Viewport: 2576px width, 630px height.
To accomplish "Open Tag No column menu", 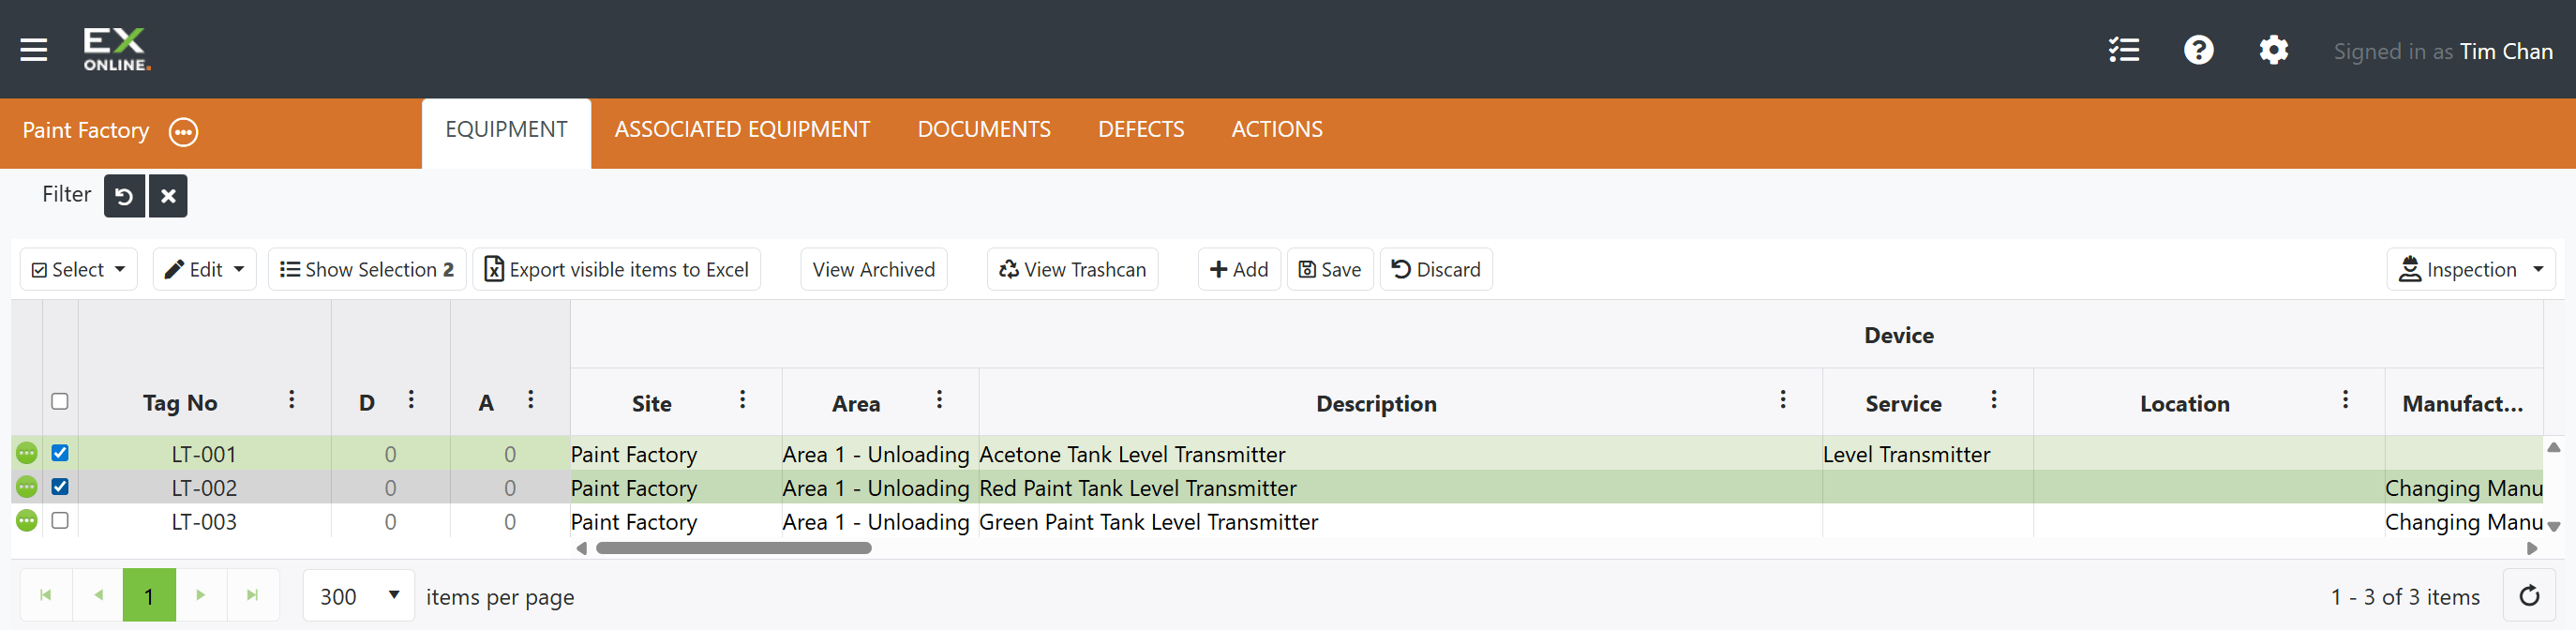I will pos(291,400).
